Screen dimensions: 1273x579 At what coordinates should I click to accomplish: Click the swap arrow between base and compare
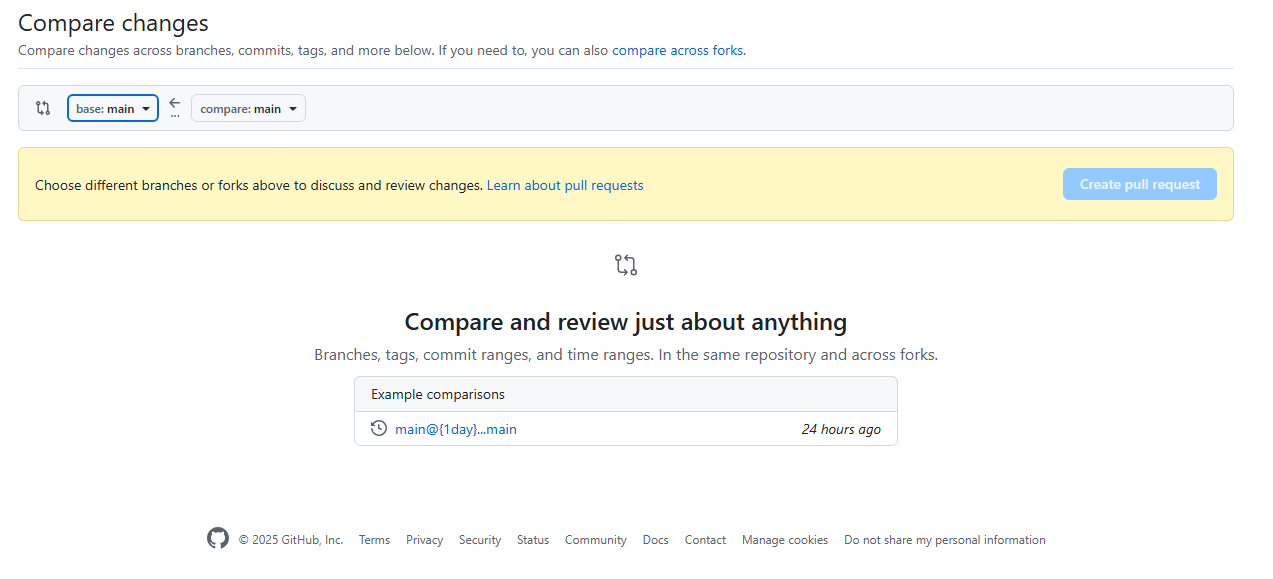174,104
